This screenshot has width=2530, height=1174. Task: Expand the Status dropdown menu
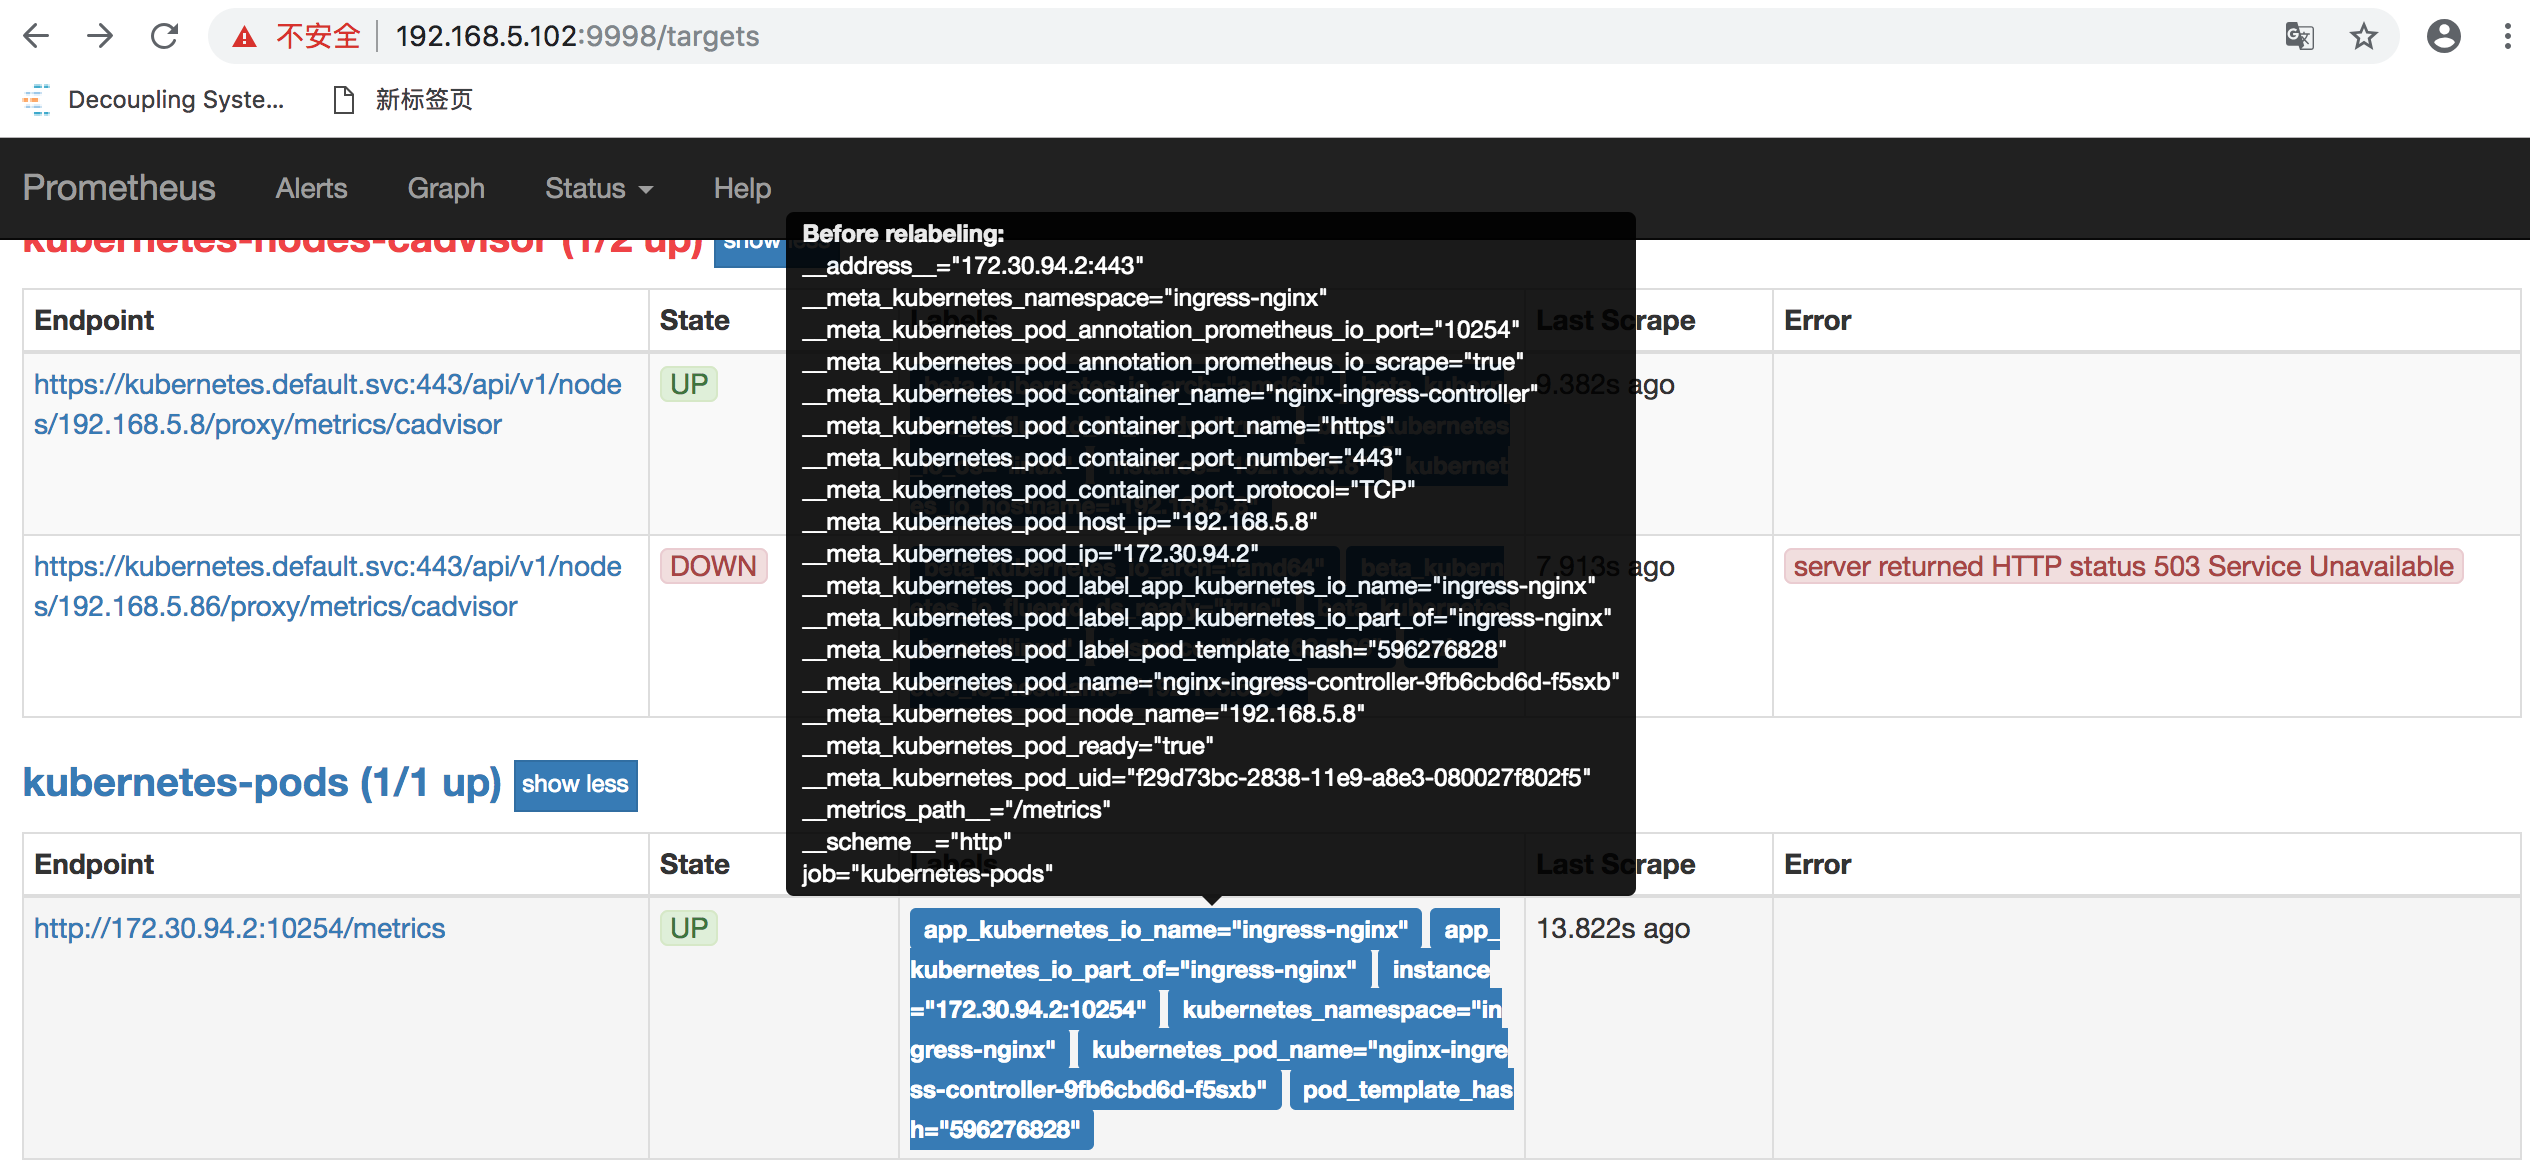coord(598,188)
